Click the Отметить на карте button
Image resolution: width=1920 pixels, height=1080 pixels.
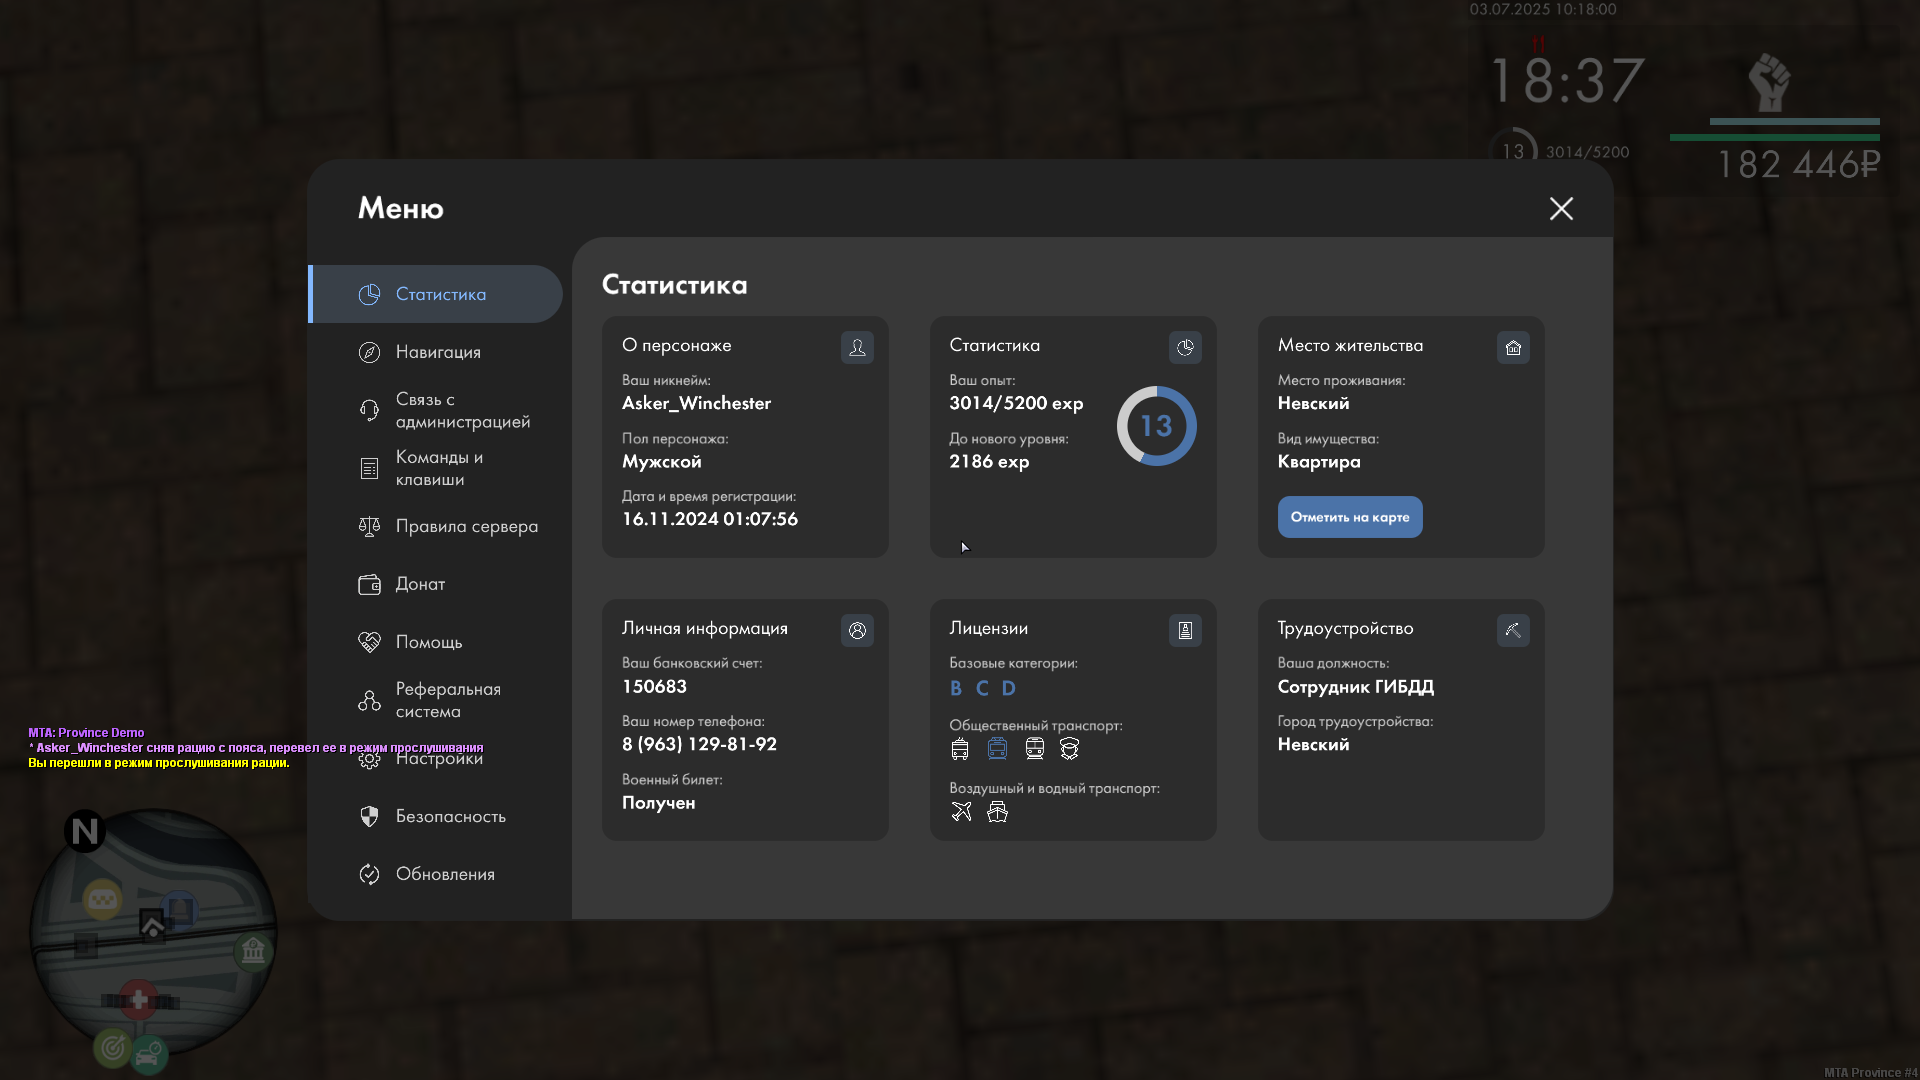[1350, 517]
